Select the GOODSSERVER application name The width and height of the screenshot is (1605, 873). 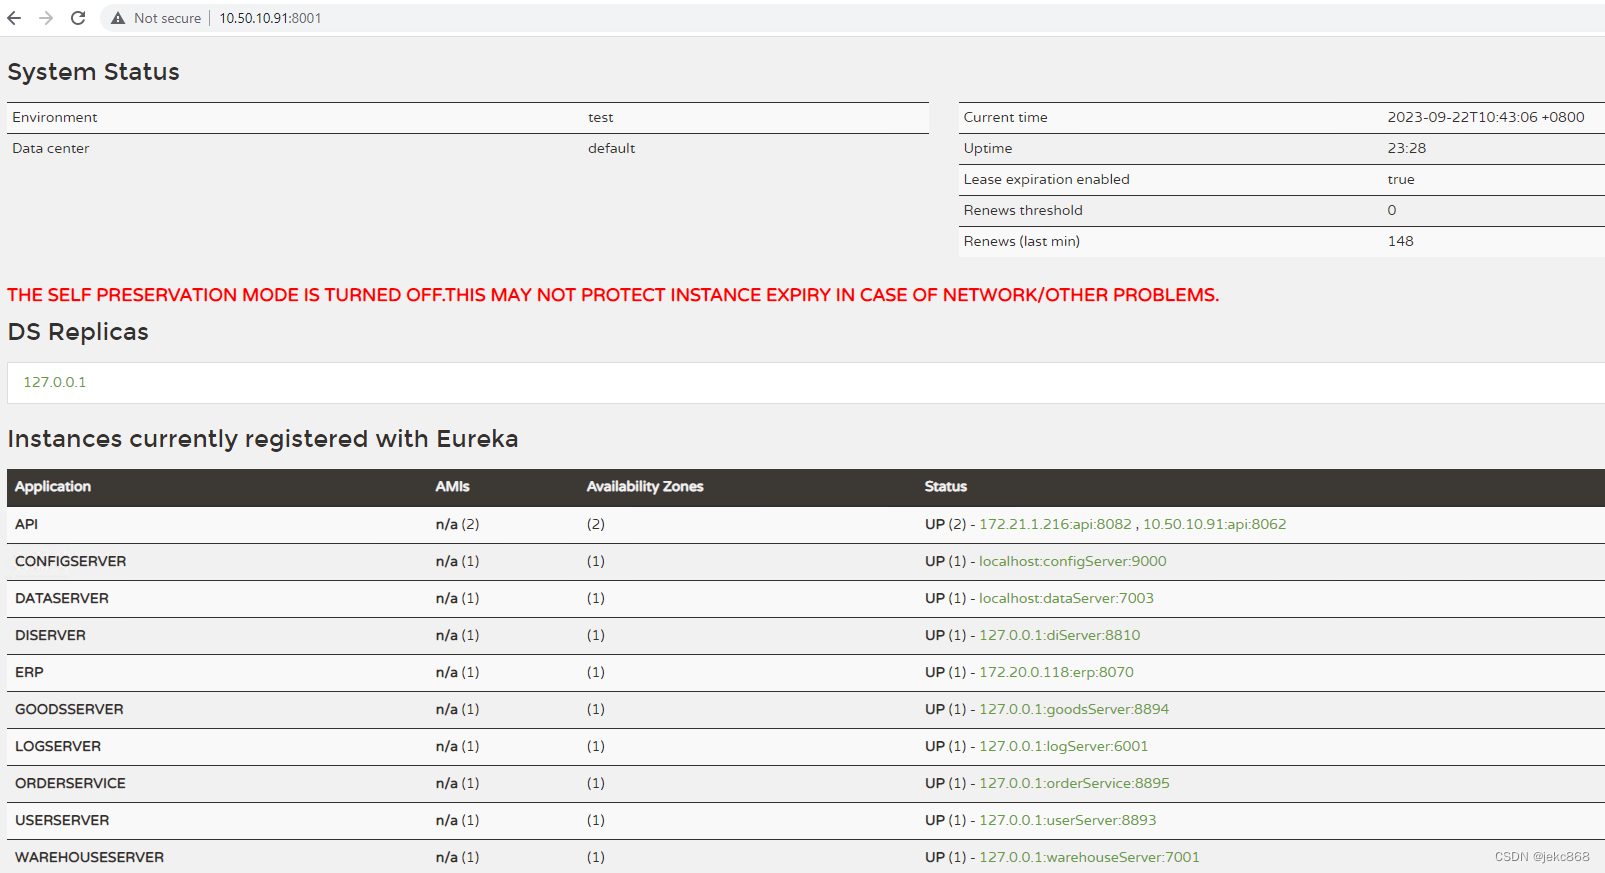pyautogui.click(x=70, y=709)
